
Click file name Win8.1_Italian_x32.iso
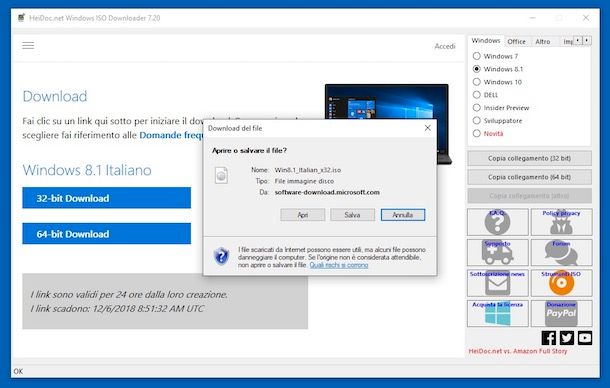(308, 170)
